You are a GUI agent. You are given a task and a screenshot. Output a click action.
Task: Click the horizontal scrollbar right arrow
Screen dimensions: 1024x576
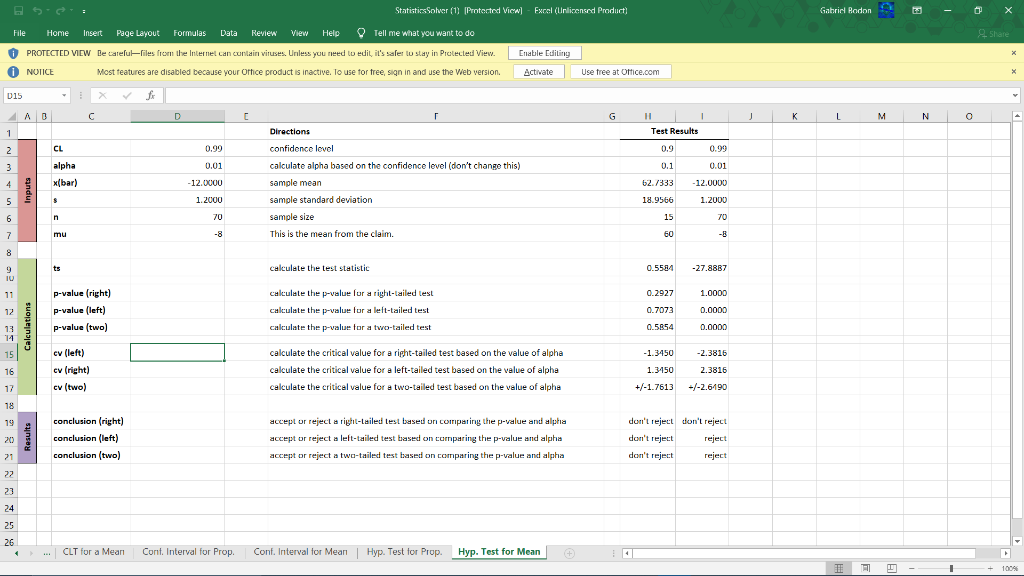pyautogui.click(x=1005, y=553)
